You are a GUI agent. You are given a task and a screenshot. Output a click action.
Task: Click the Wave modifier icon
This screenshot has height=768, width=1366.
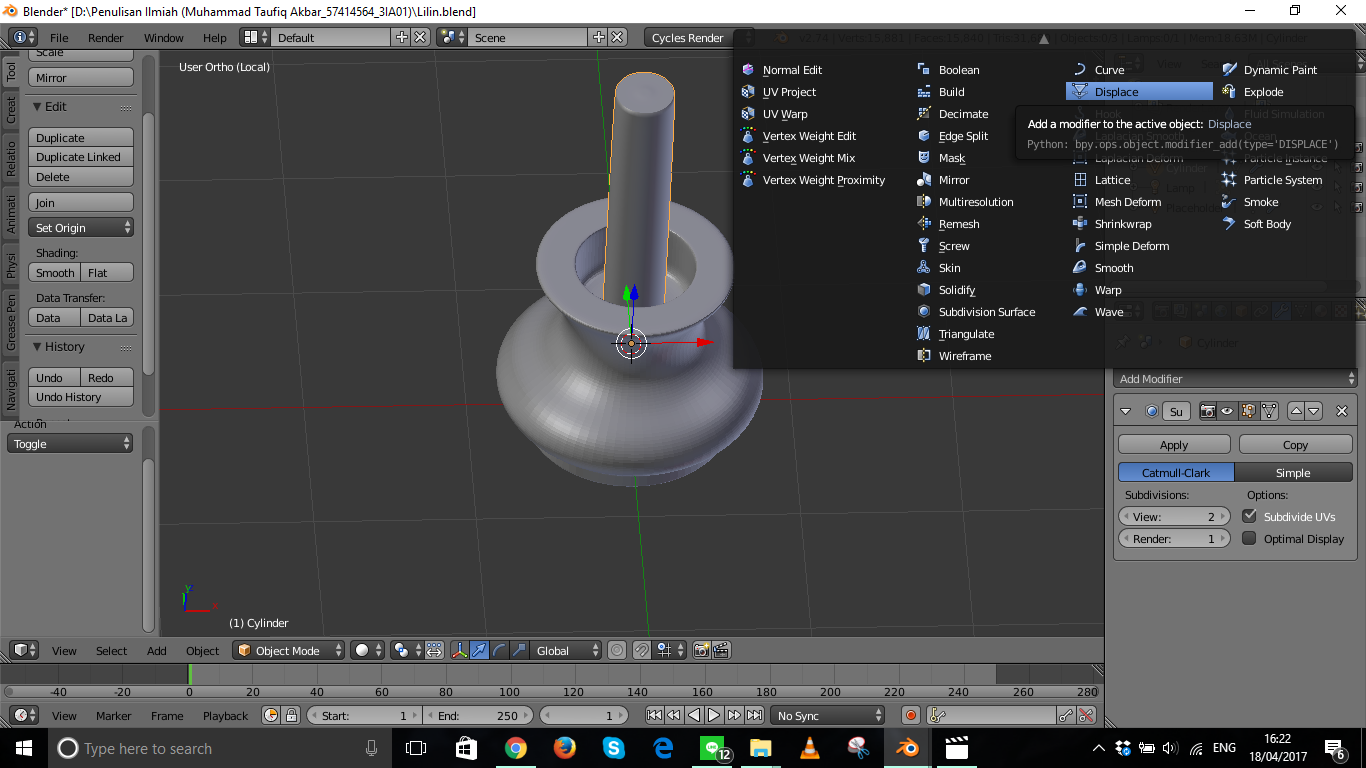click(x=1080, y=312)
